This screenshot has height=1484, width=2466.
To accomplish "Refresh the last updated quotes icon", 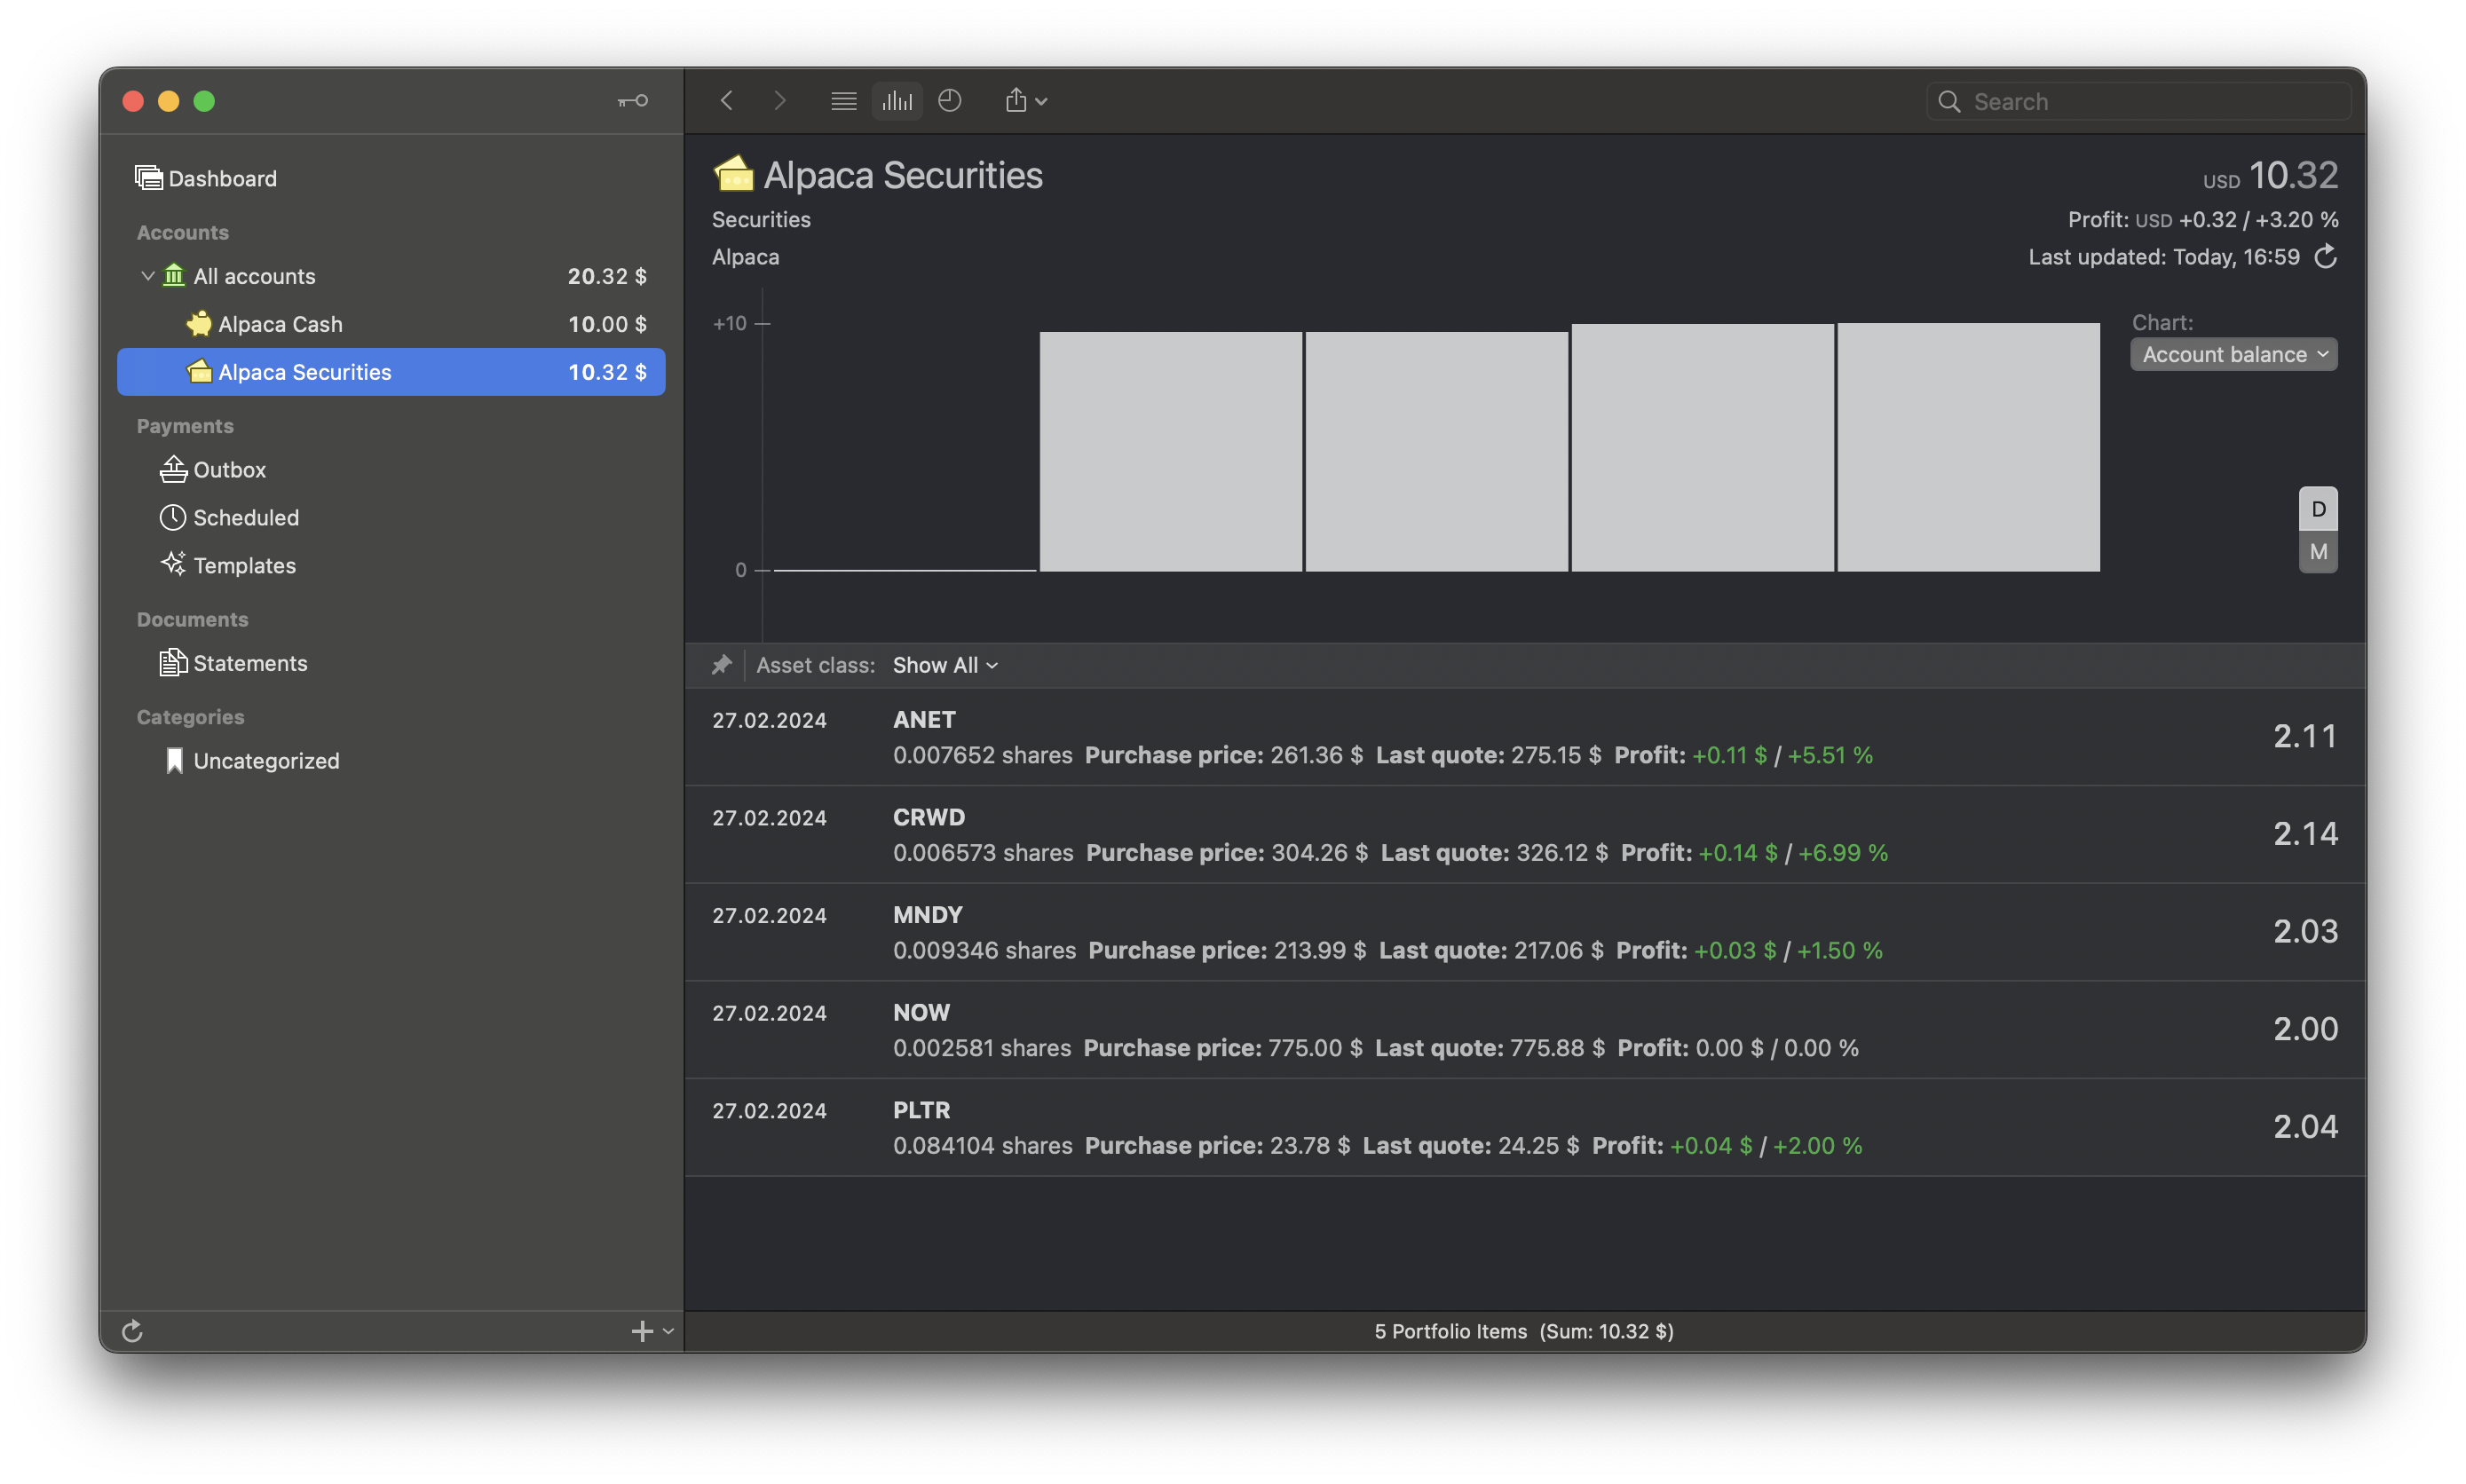I will point(2326,257).
